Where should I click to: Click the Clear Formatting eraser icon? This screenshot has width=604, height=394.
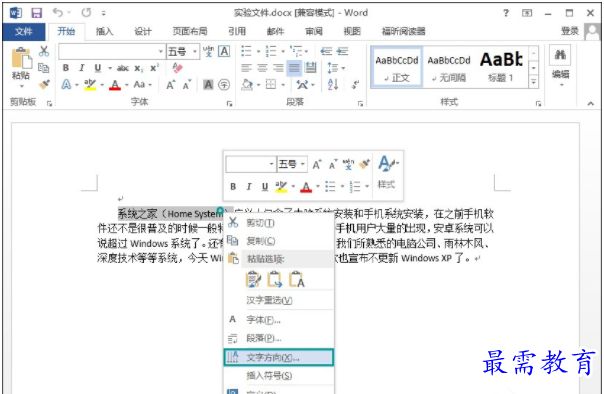coord(177,68)
